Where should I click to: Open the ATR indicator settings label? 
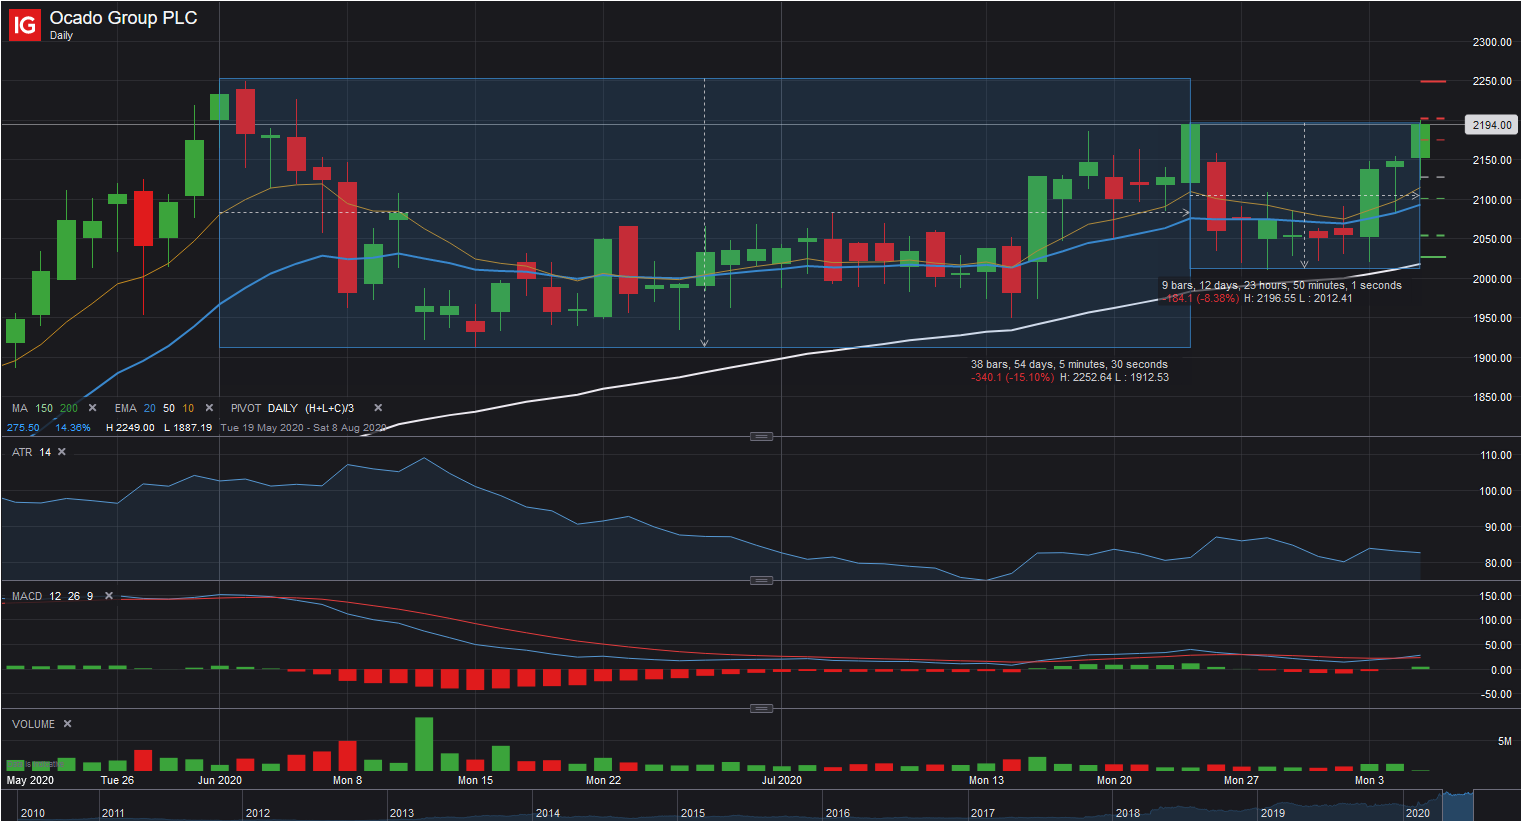(22, 452)
